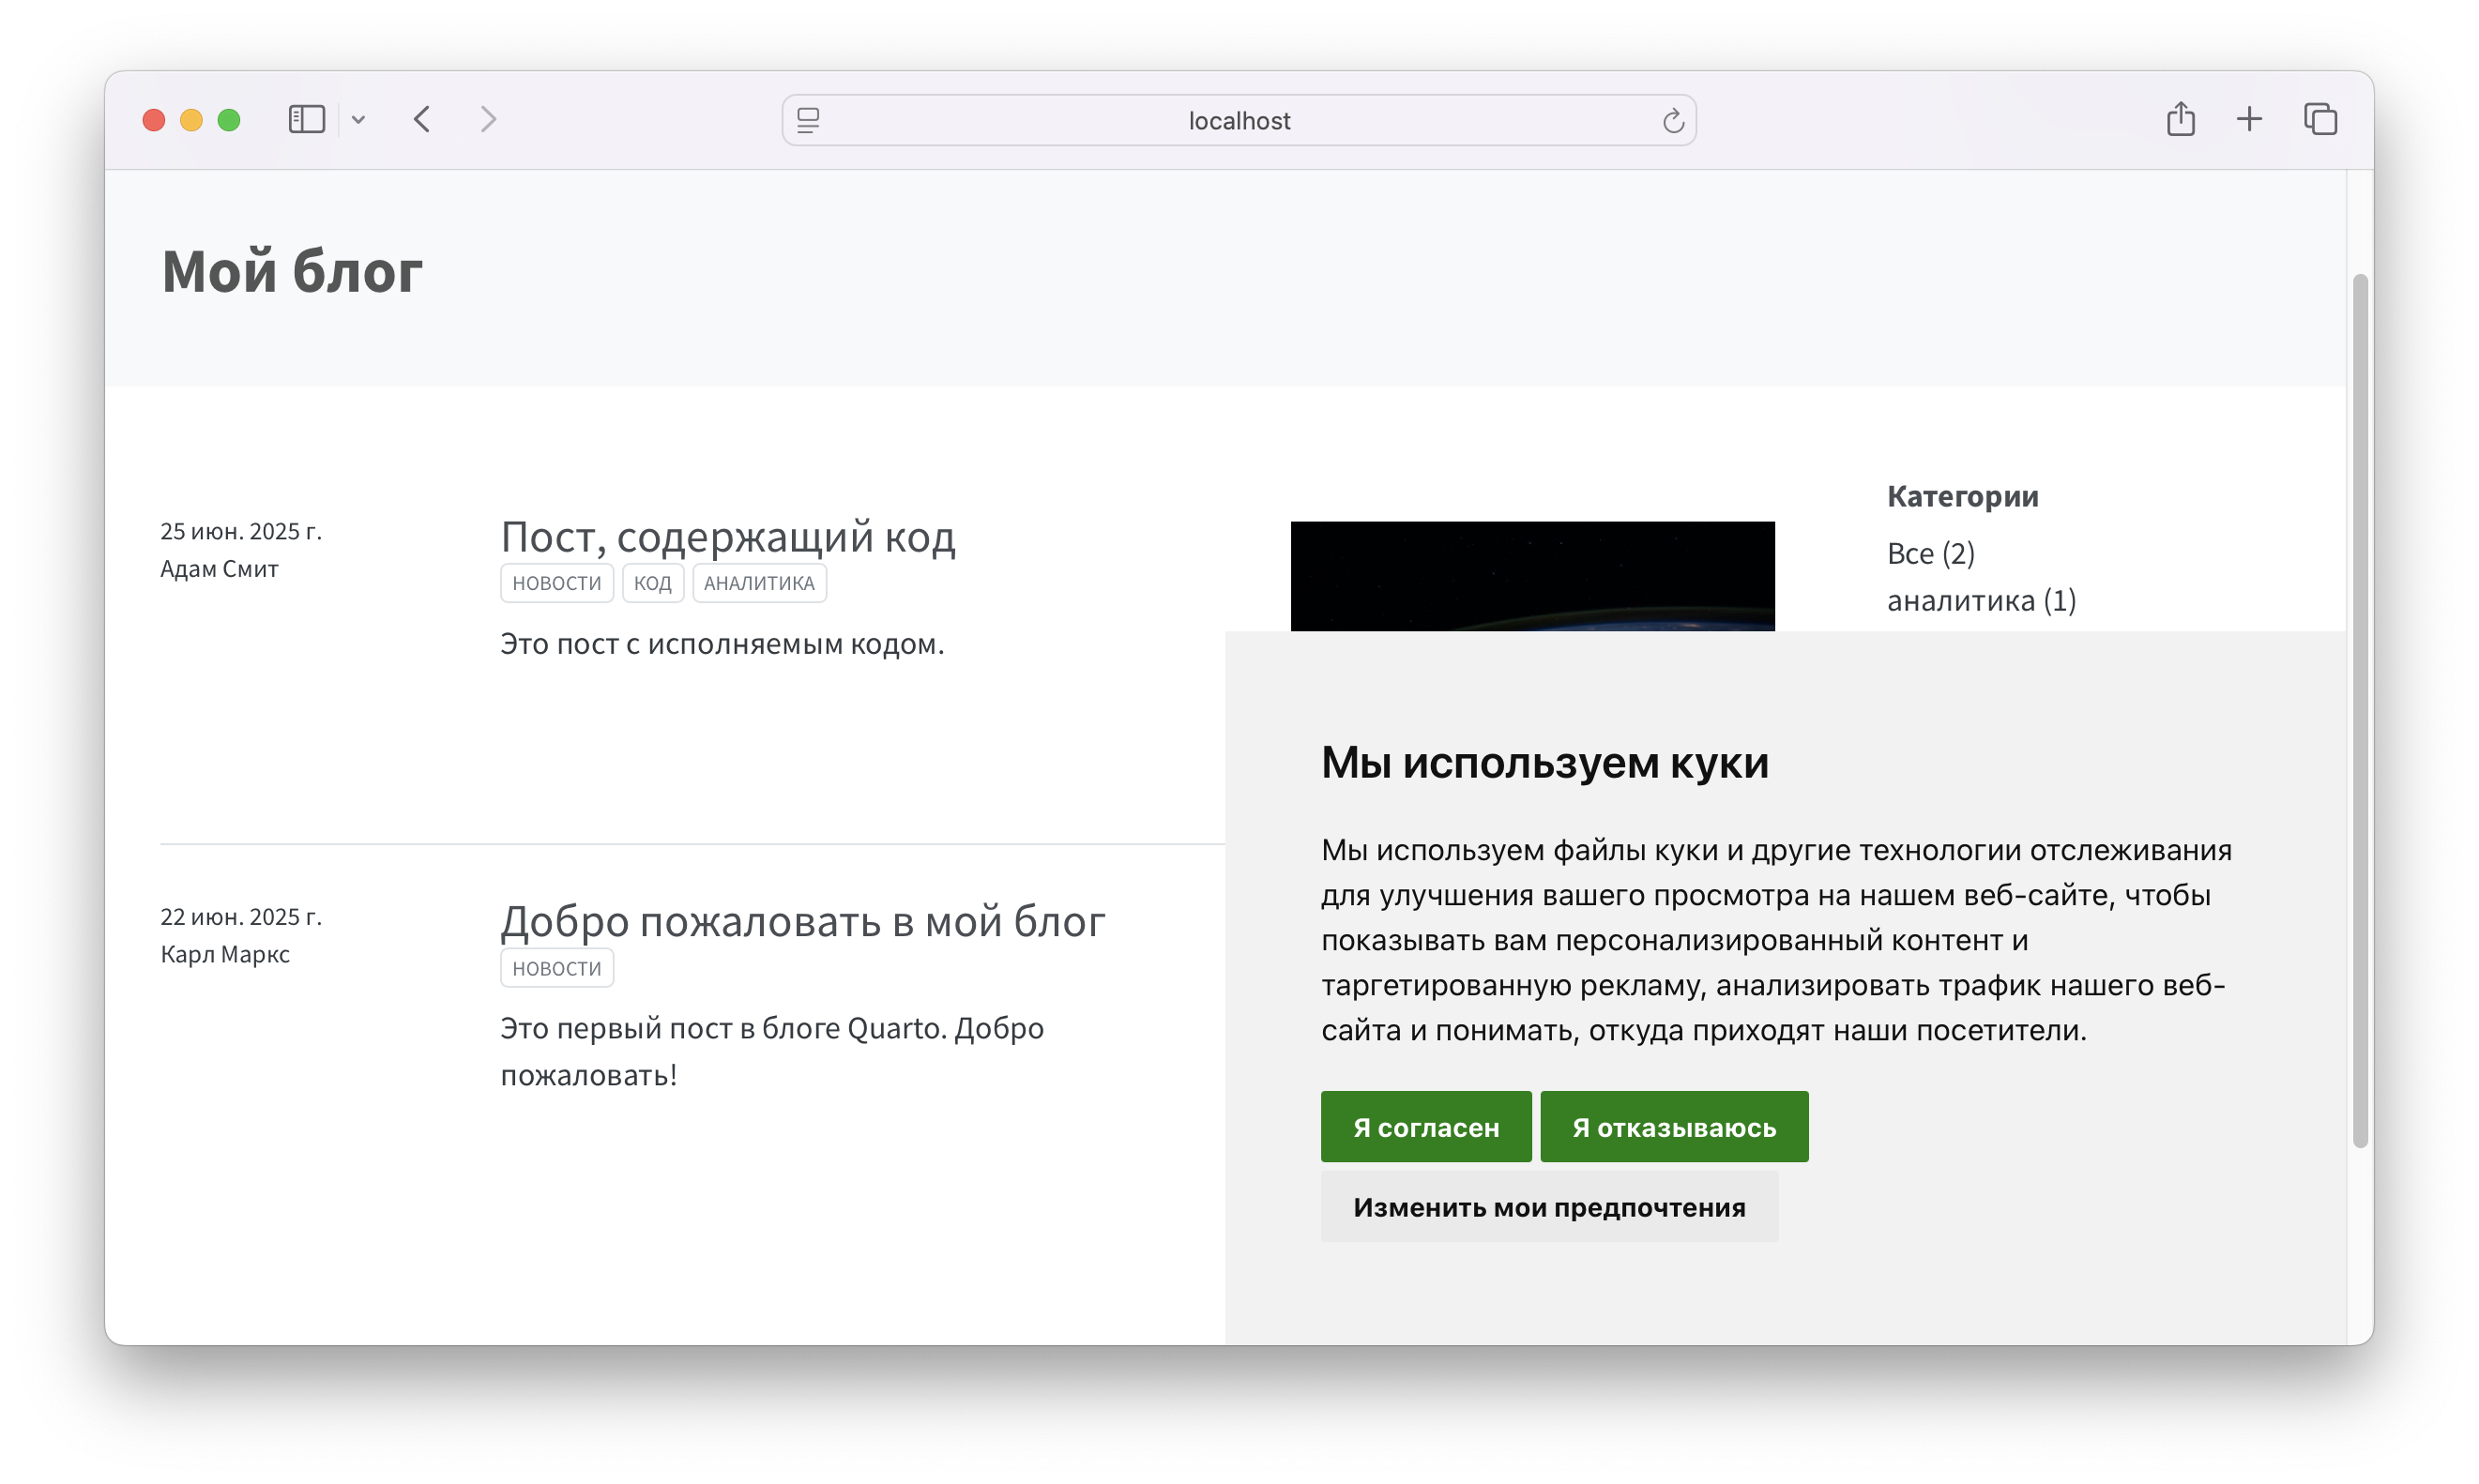The width and height of the screenshot is (2479, 1484).
Task: Filter by "Все (2)" category
Action: (1930, 553)
